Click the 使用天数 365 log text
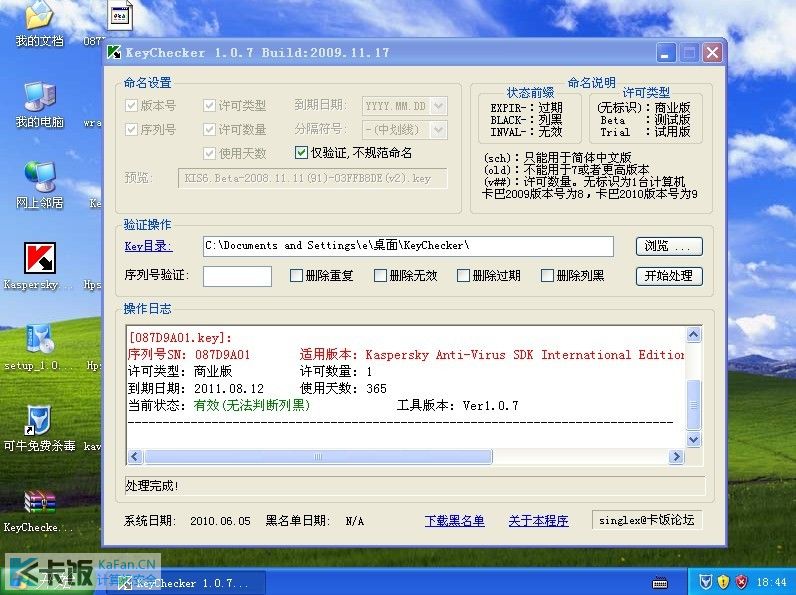 (x=343, y=388)
